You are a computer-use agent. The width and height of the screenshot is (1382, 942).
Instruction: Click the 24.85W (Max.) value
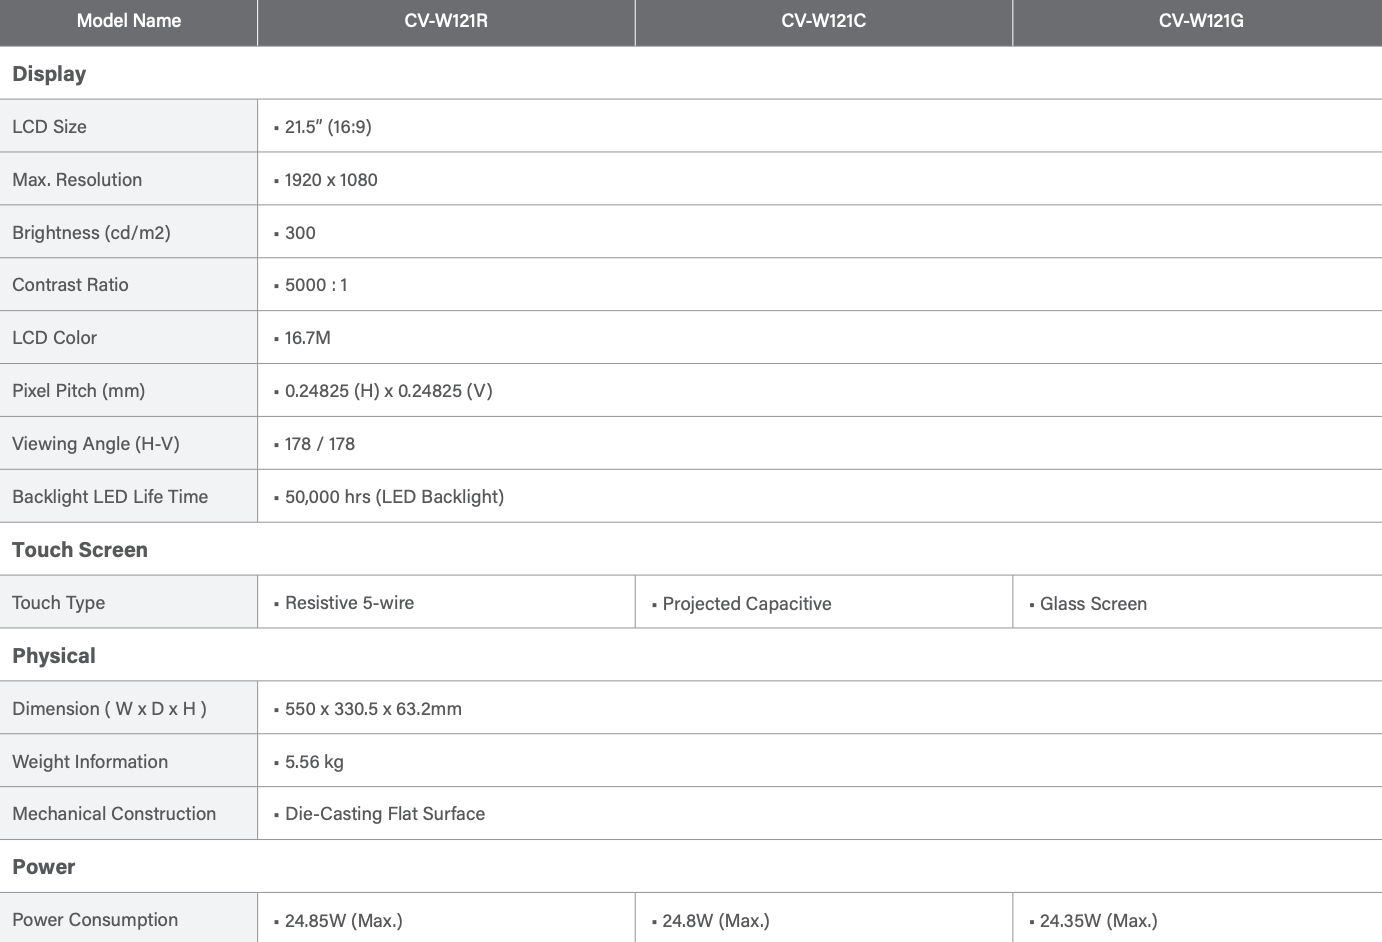point(344,921)
